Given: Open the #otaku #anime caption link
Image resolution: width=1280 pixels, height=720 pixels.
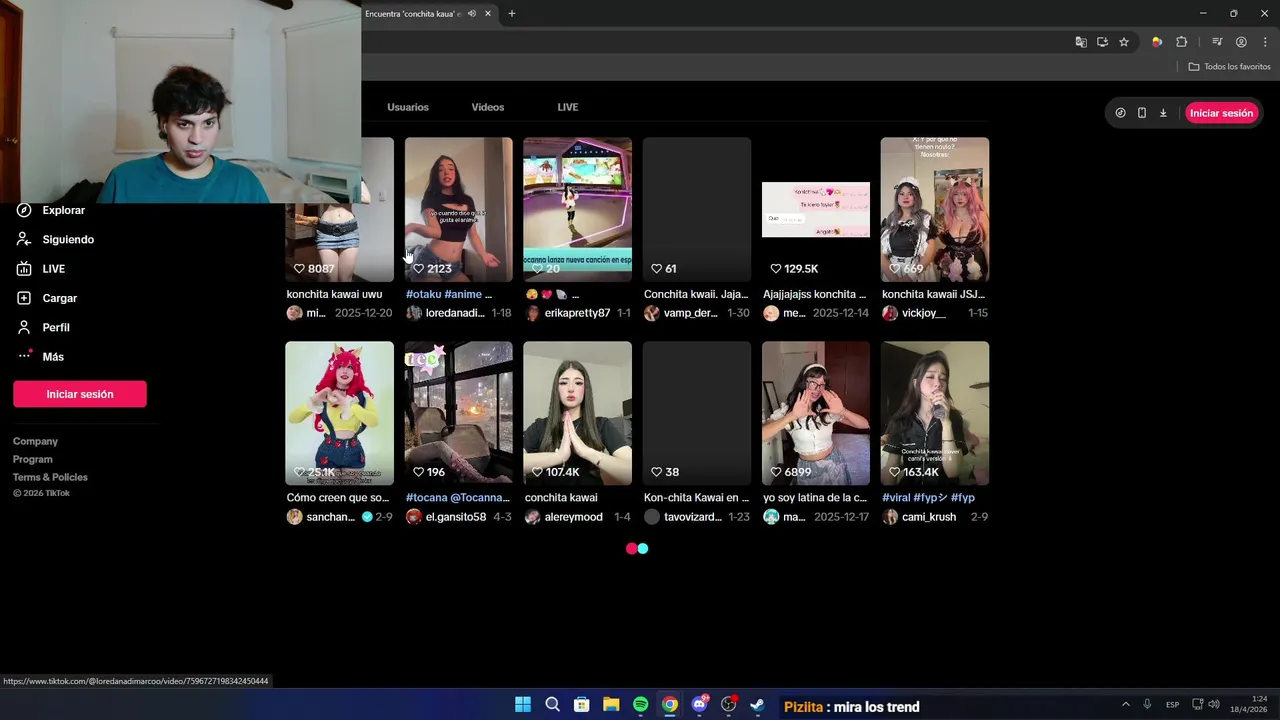Looking at the screenshot, I should (449, 295).
